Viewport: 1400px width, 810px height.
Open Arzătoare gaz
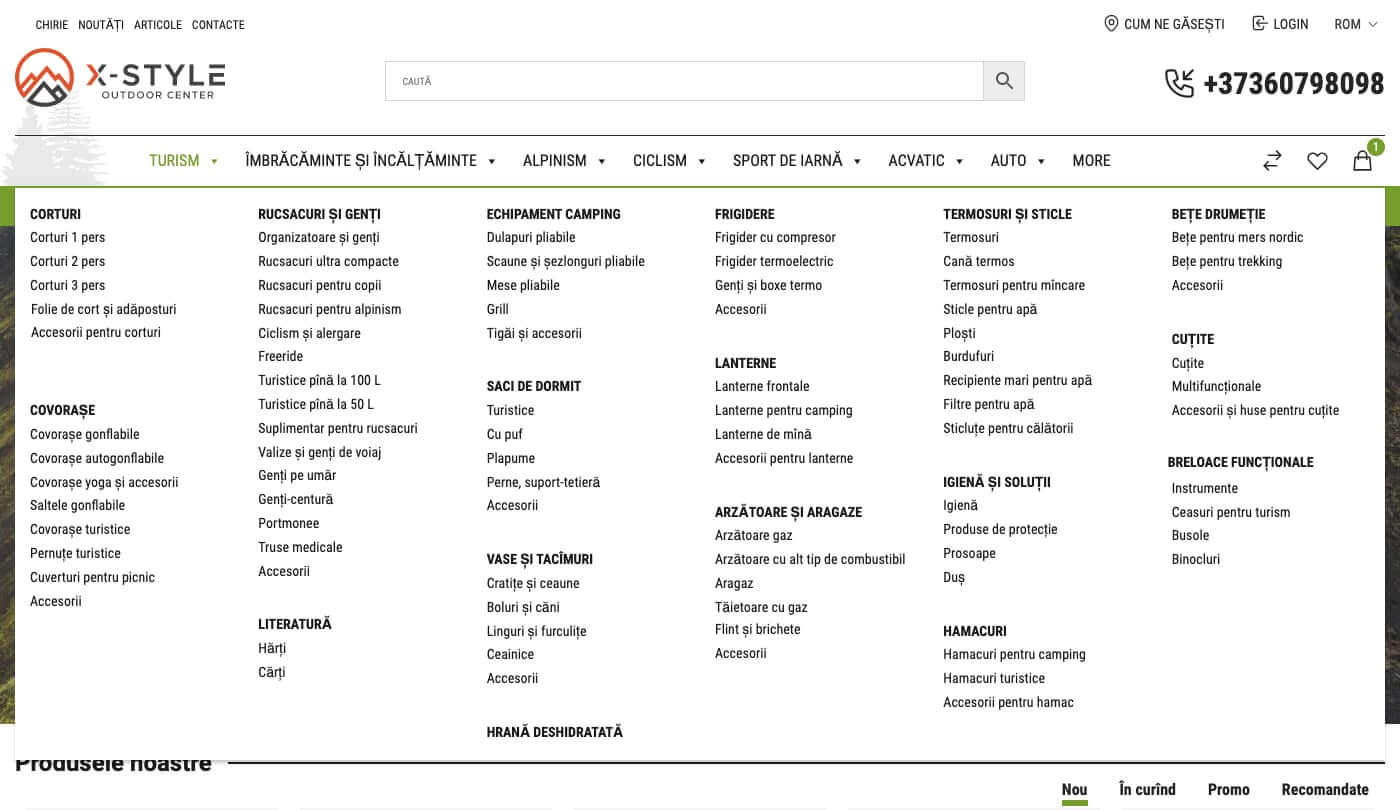point(754,535)
